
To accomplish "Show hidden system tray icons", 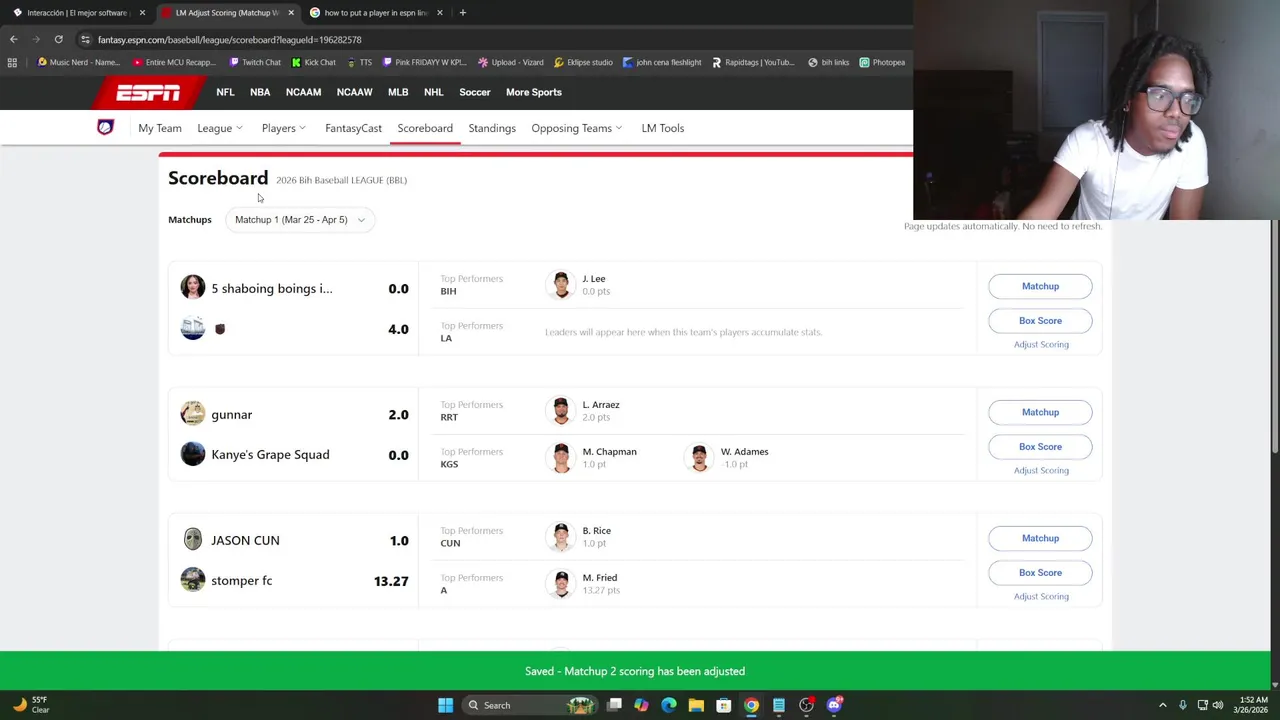I will pyautogui.click(x=1162, y=705).
